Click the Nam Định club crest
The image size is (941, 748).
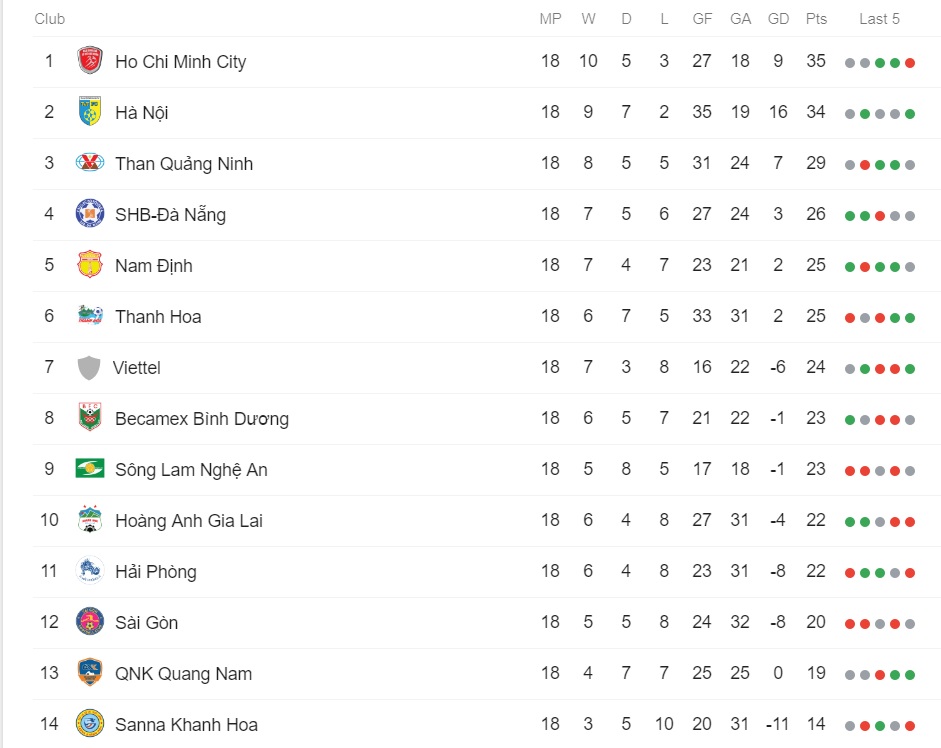pos(89,265)
